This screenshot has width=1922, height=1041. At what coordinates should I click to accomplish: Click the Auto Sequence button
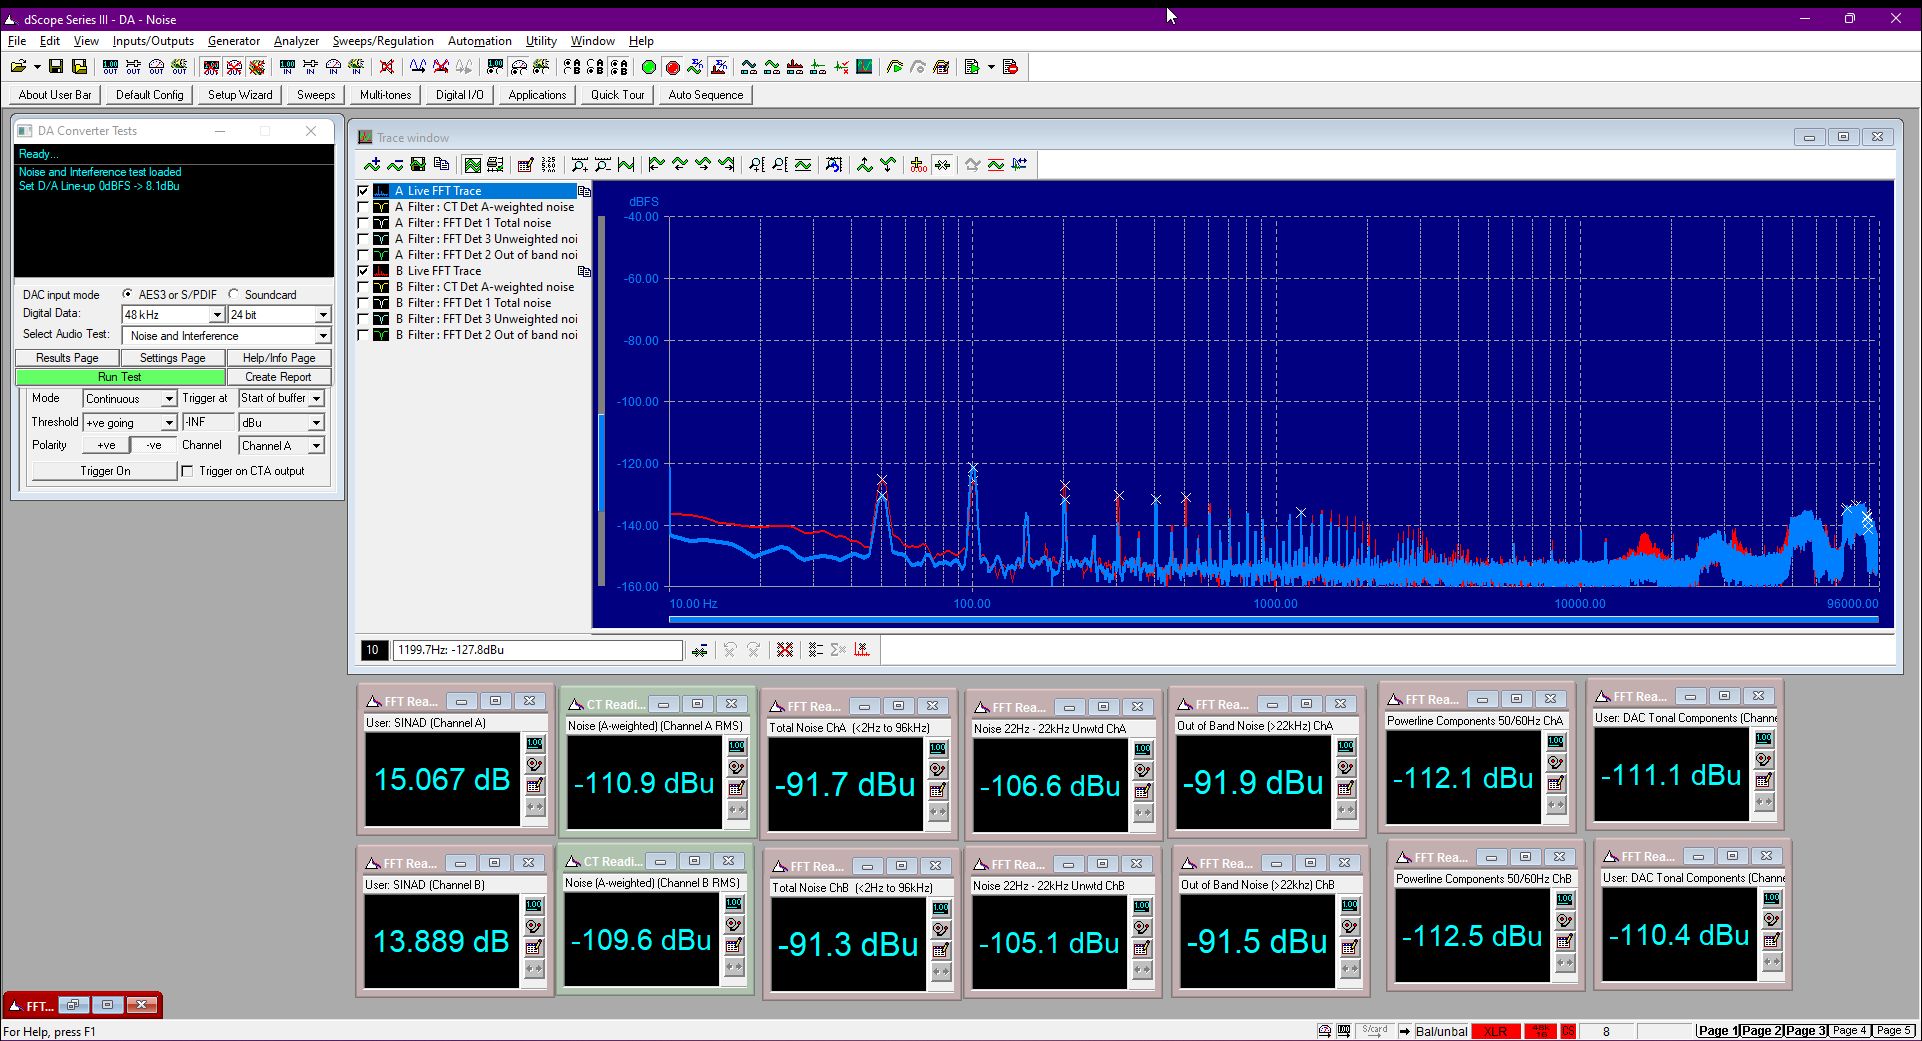(706, 95)
